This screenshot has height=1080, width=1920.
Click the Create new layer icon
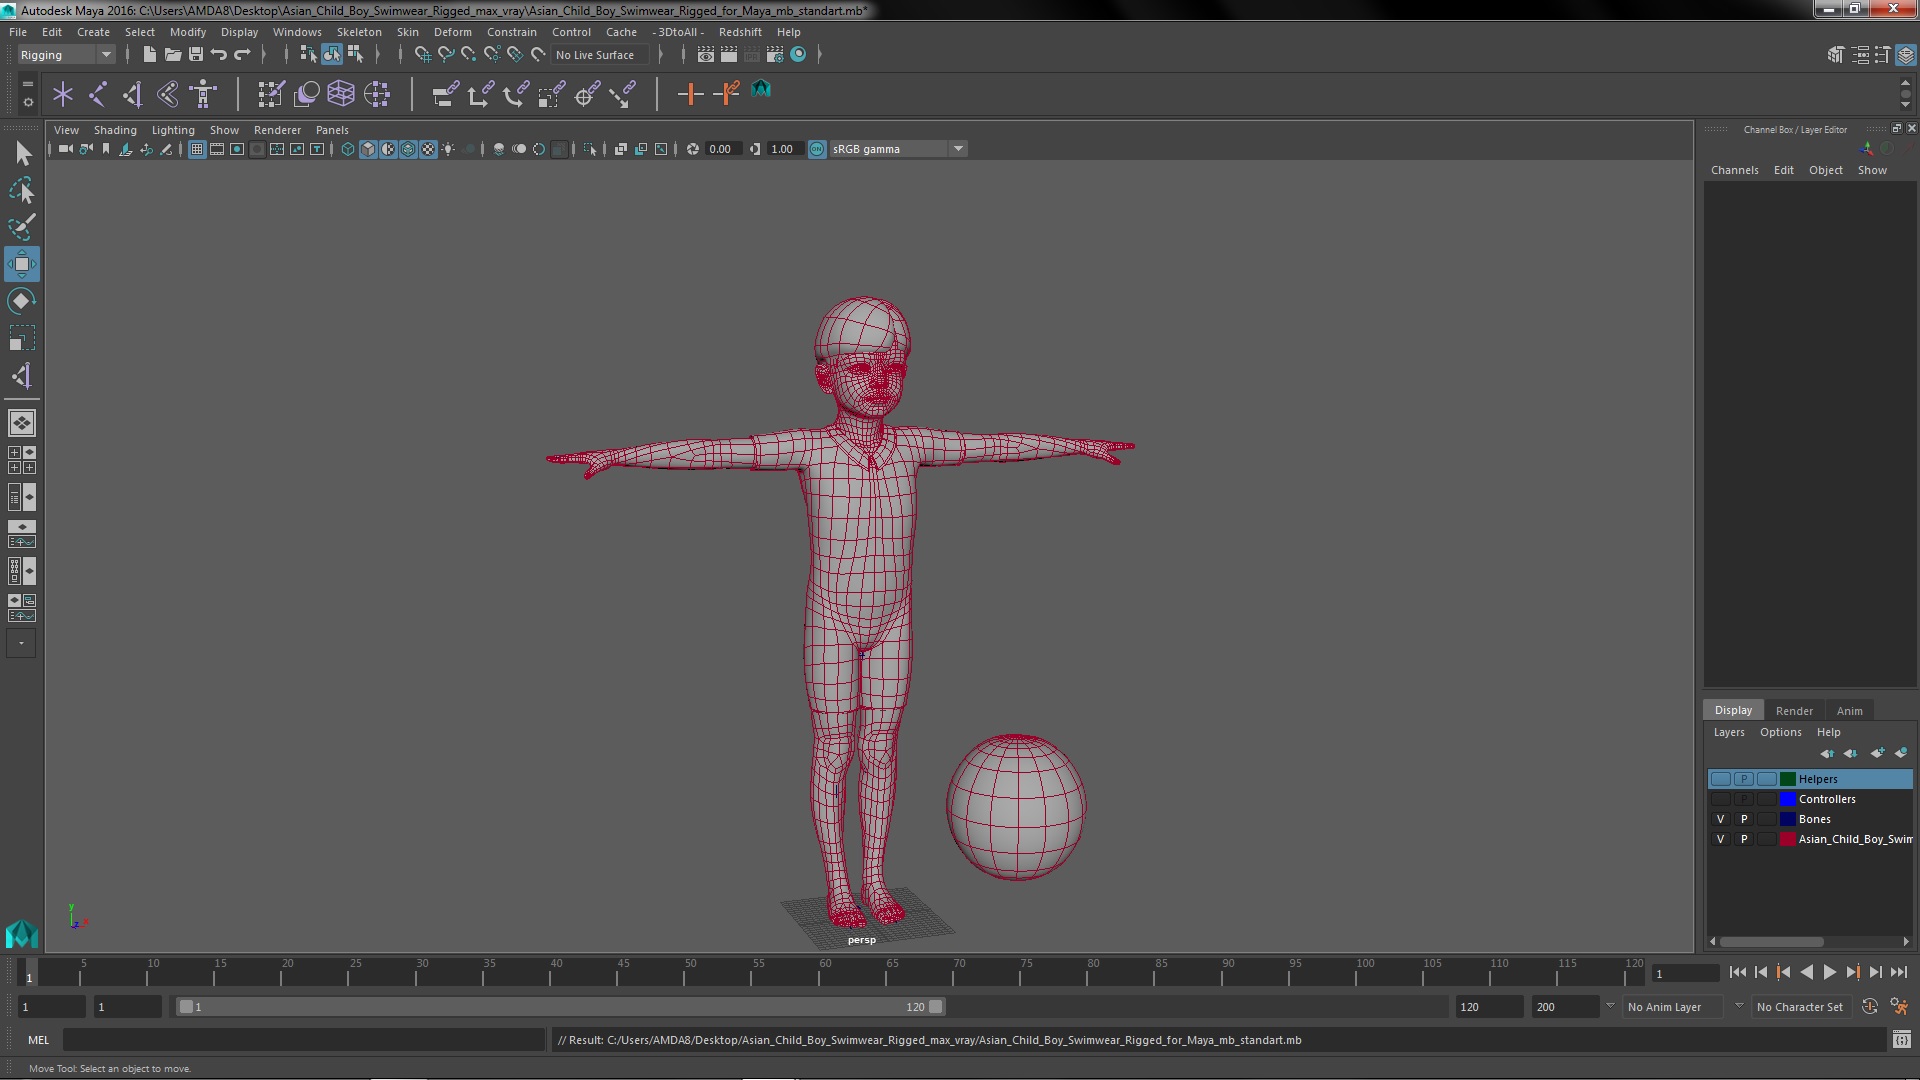[1877, 753]
